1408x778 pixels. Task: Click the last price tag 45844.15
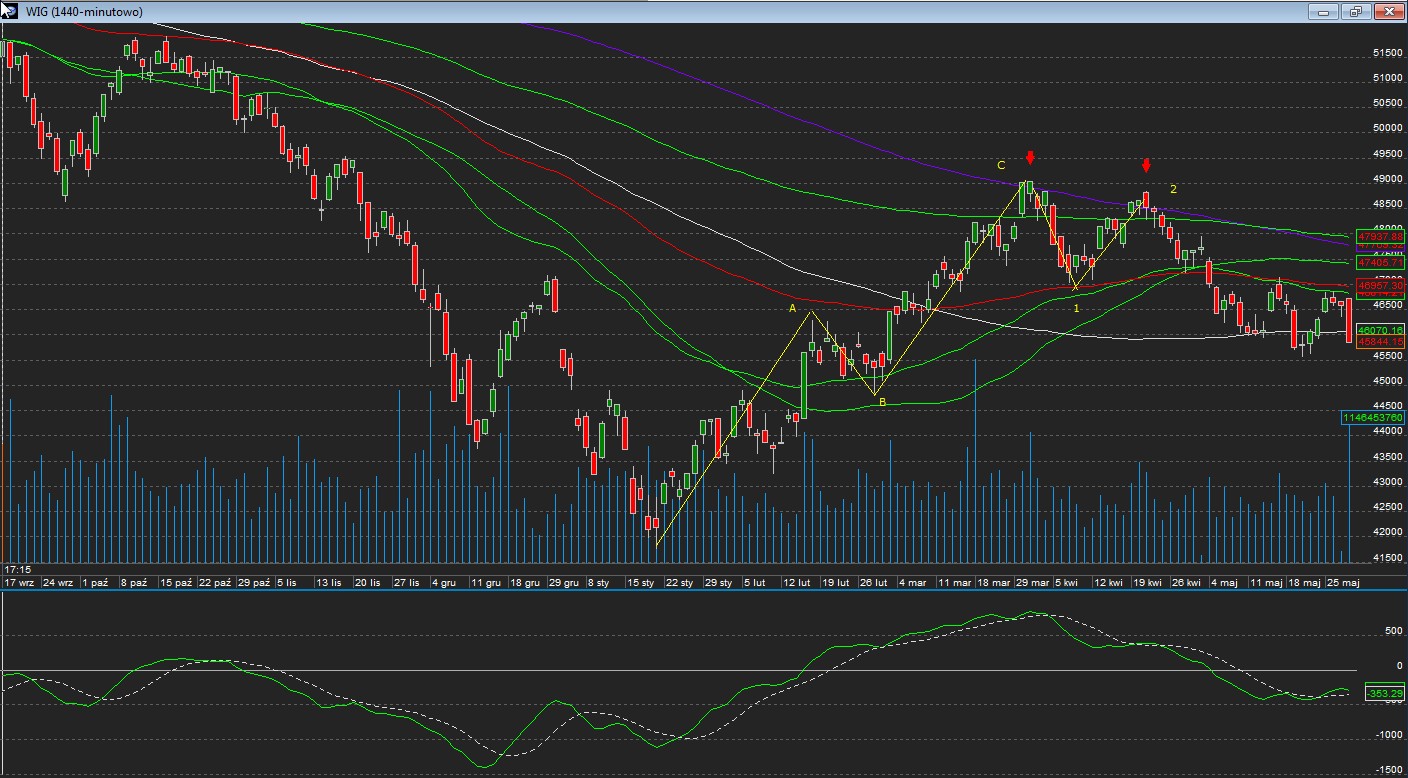coord(1380,342)
